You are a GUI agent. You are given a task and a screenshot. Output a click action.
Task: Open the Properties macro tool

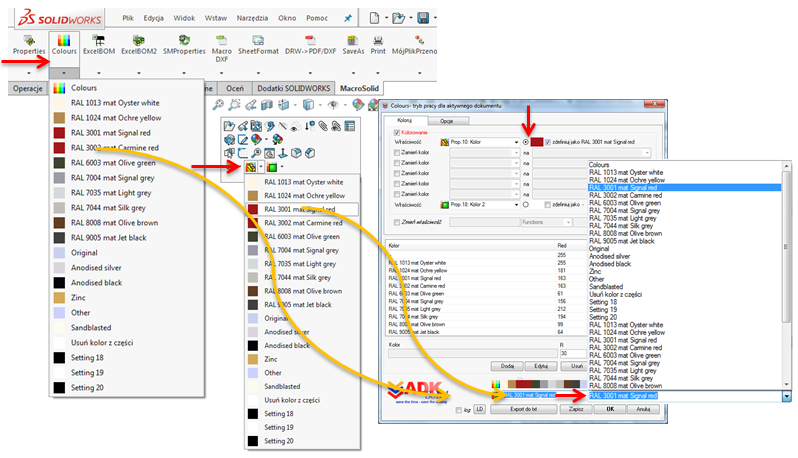[x=29, y=45]
